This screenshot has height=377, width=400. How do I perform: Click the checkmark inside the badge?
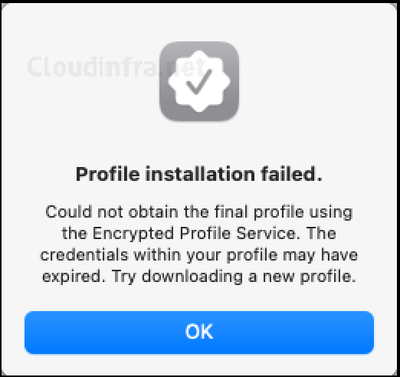click(x=199, y=82)
